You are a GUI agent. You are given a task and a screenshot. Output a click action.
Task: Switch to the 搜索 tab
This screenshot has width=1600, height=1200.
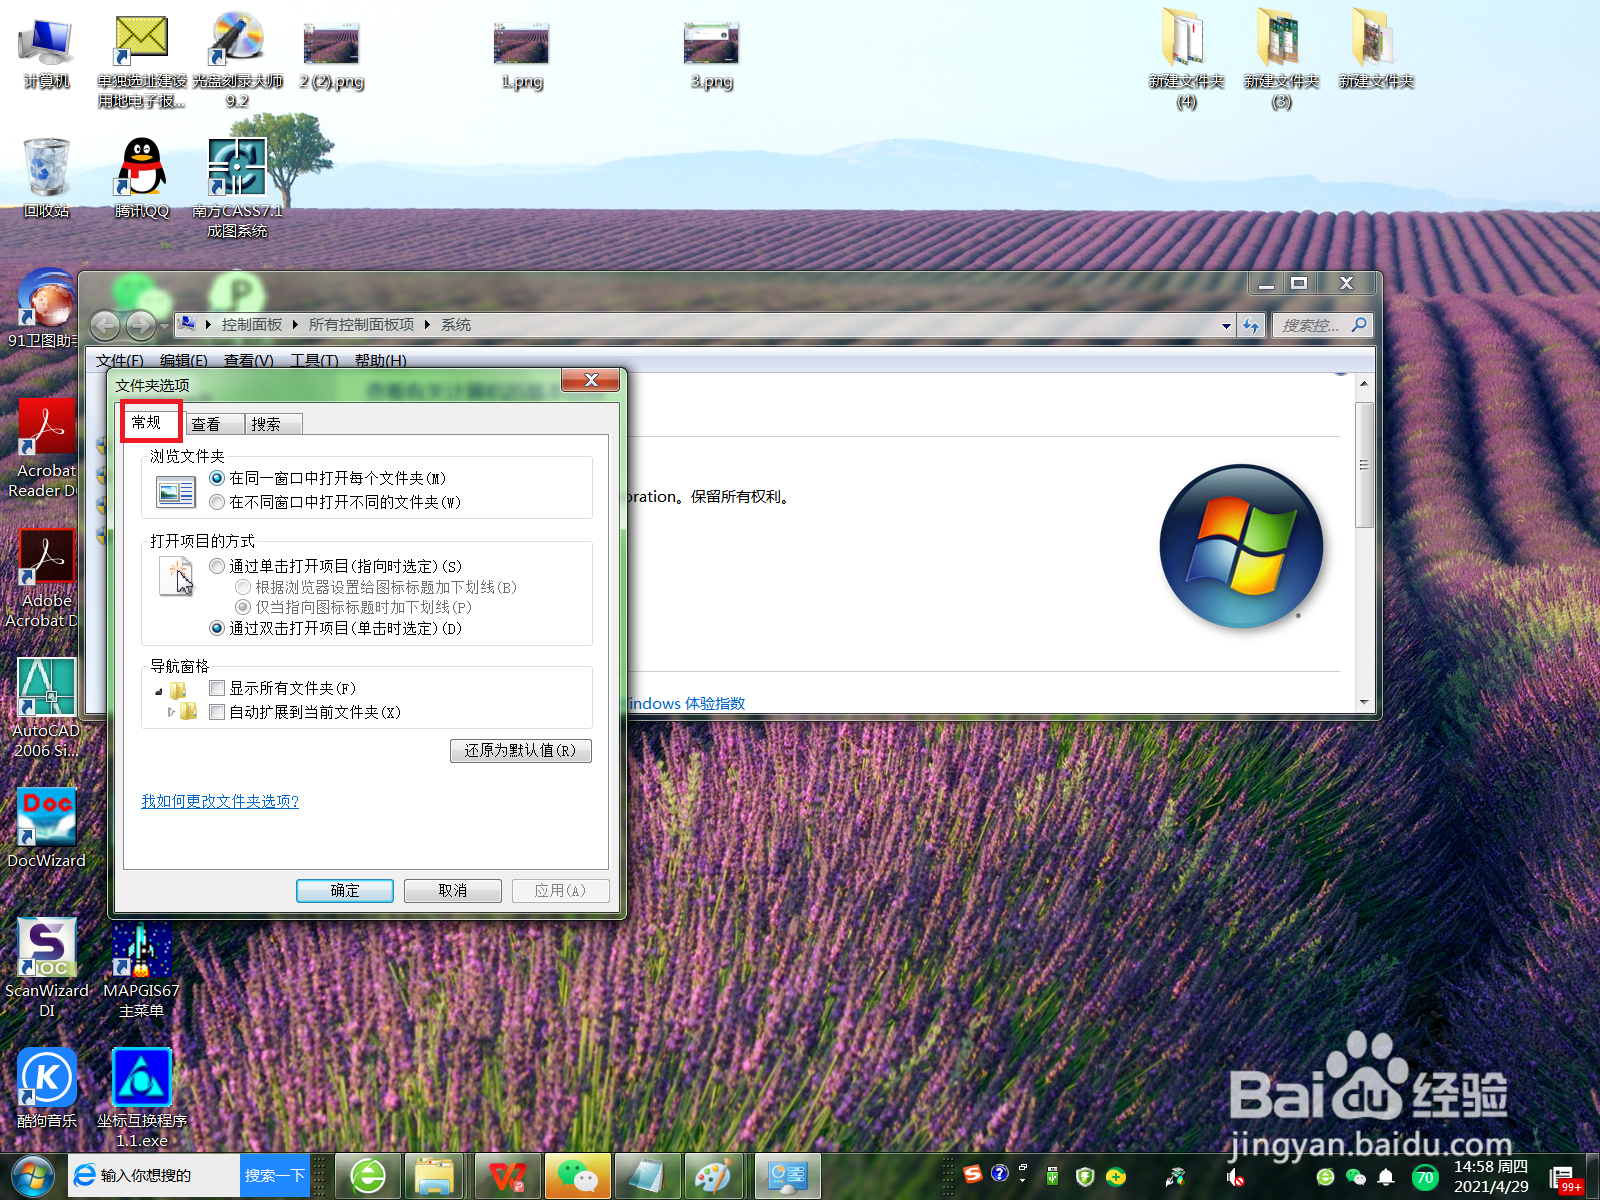[273, 424]
